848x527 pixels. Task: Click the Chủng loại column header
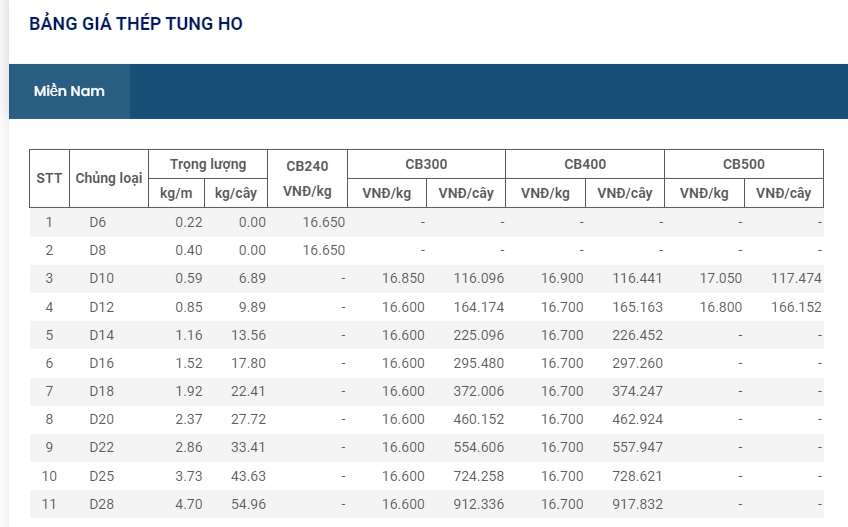coord(109,178)
